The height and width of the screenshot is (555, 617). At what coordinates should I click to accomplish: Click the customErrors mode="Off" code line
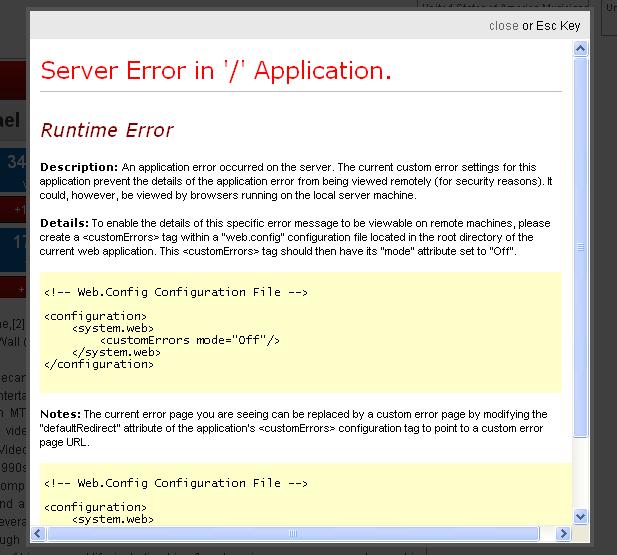pyautogui.click(x=189, y=340)
